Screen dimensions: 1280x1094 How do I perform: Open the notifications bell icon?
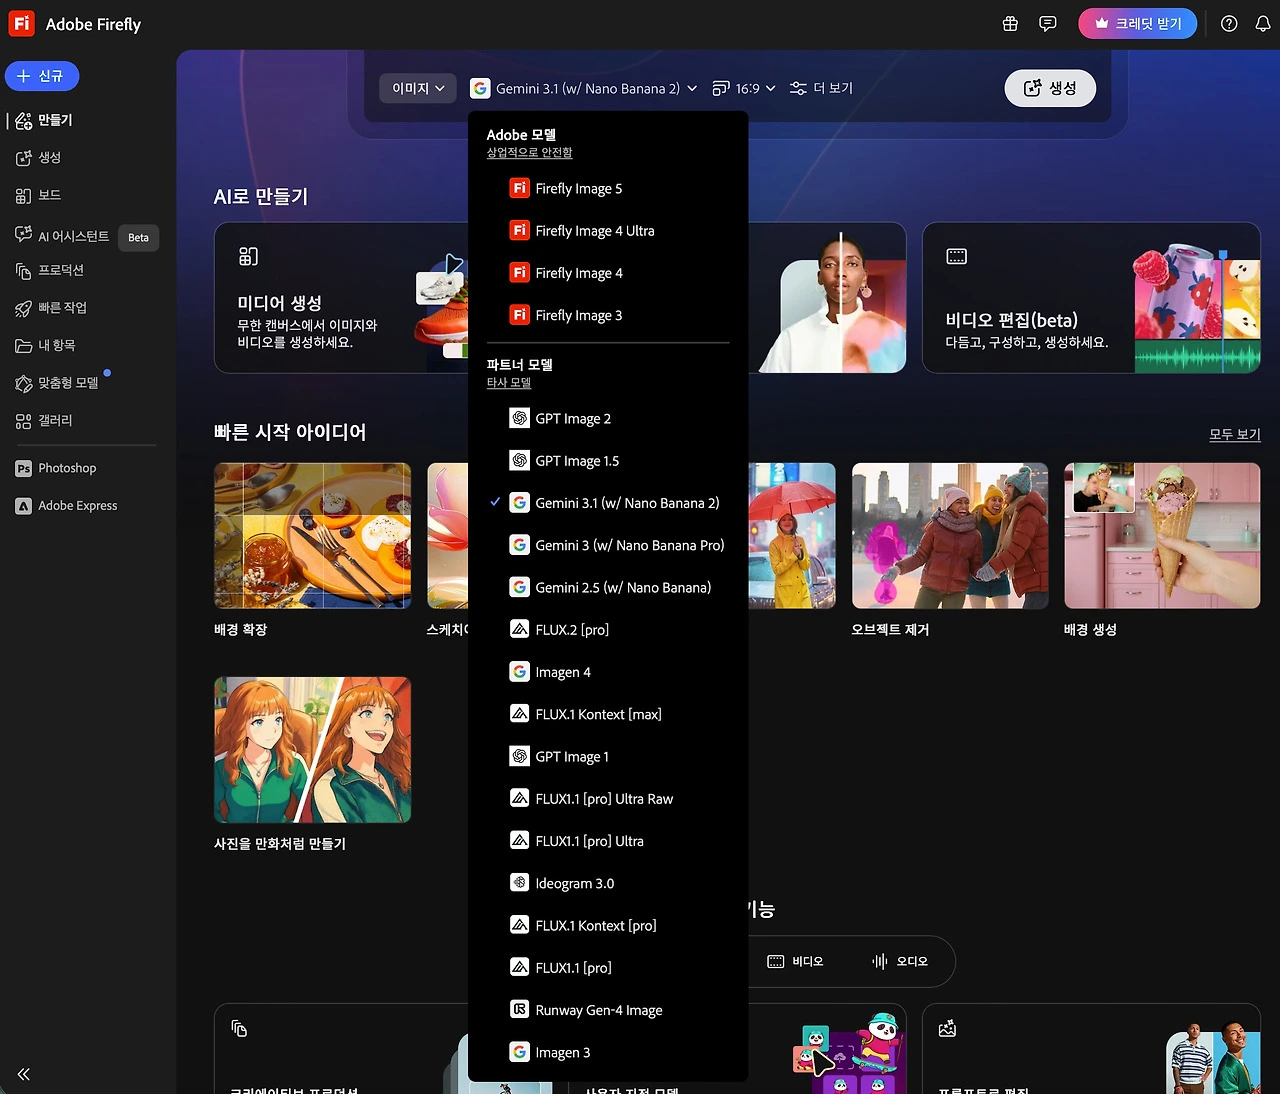coord(1263,24)
